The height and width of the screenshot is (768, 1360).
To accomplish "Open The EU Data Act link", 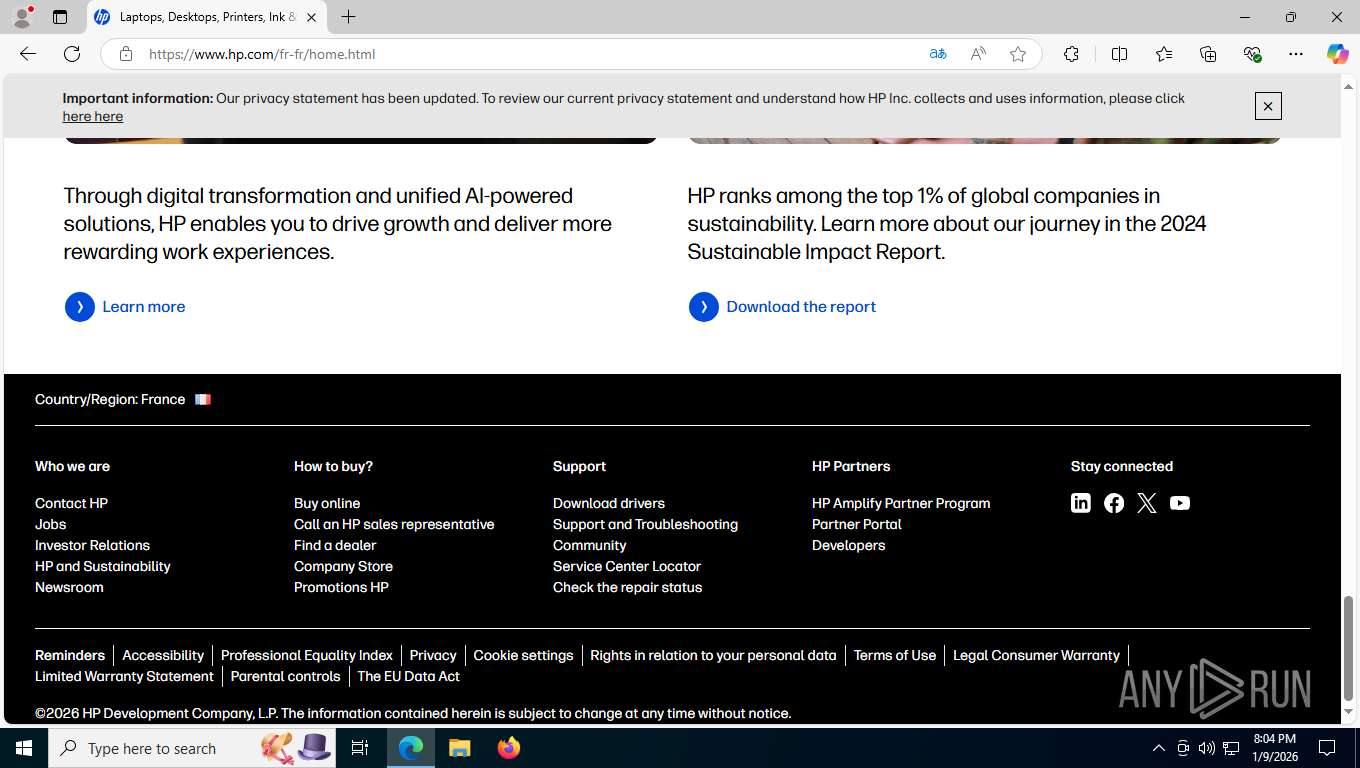I will point(408,676).
